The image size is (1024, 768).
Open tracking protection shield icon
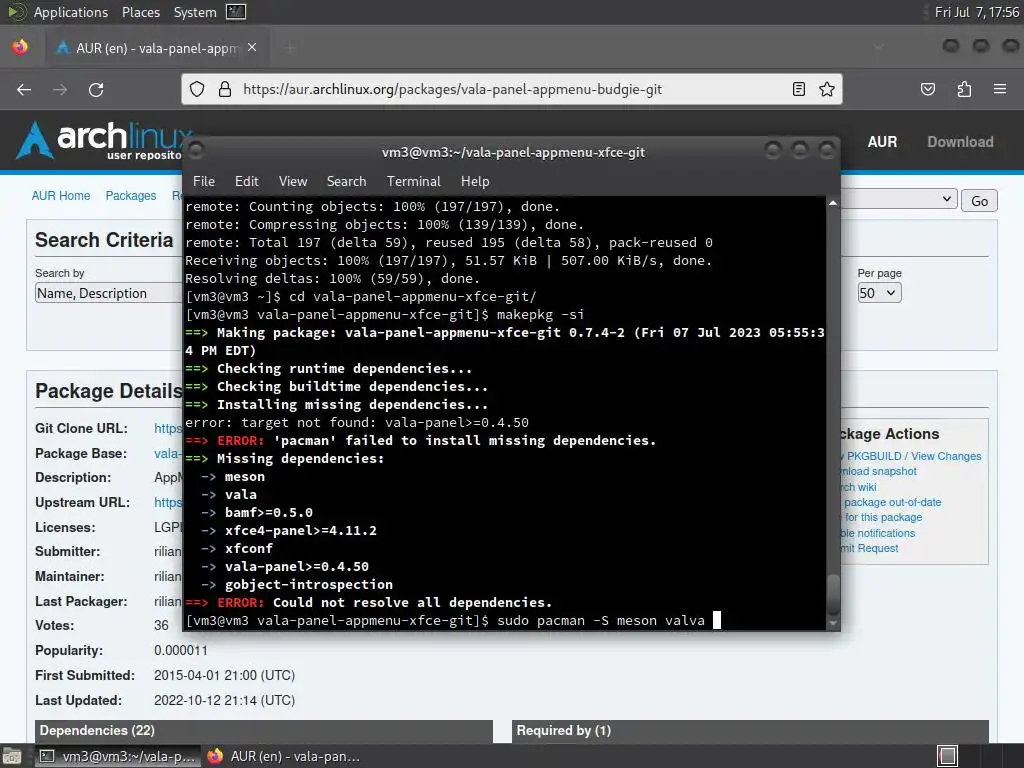(197, 89)
